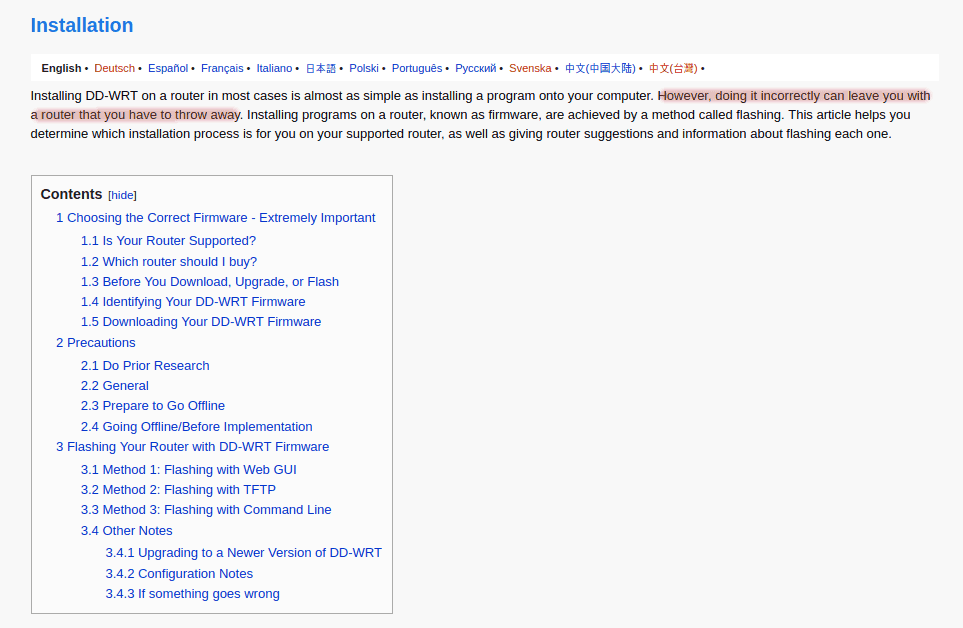Screen dimensions: 963x628
Task: Jump to Before You Download, Upgrade, or Flash
Action: [x=209, y=282]
